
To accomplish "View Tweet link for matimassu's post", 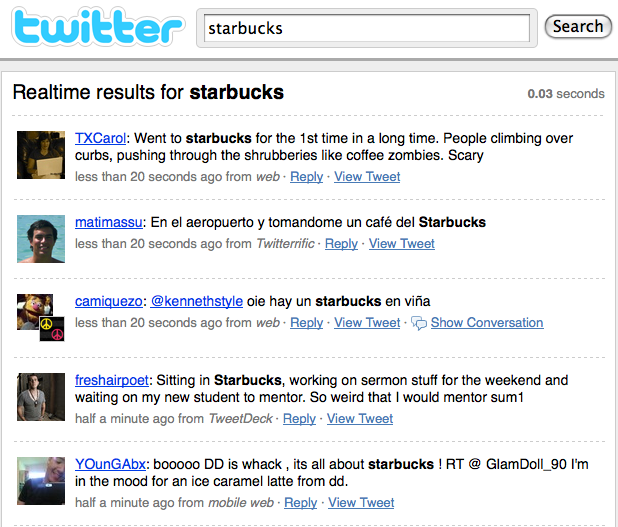I will (402, 244).
